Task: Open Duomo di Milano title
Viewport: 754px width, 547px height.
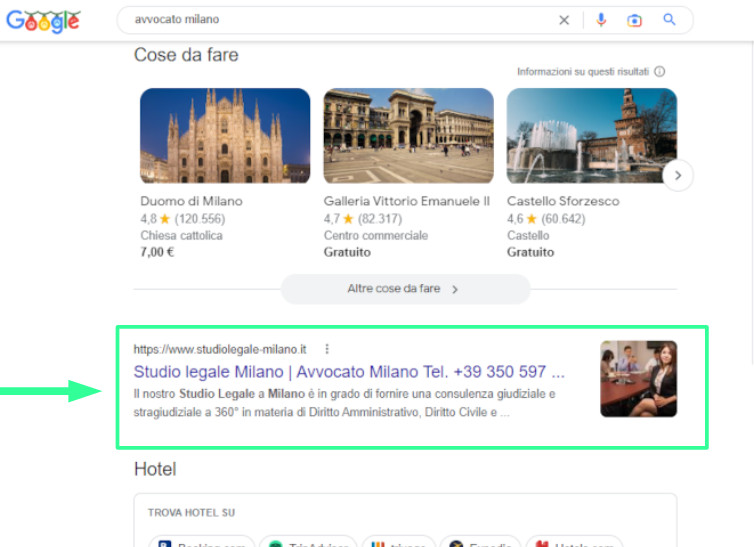Action: pyautogui.click(x=191, y=201)
